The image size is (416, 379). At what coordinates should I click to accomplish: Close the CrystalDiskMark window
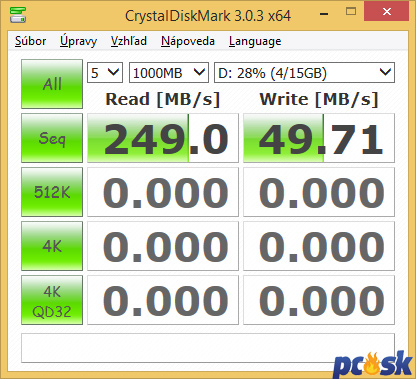387,12
